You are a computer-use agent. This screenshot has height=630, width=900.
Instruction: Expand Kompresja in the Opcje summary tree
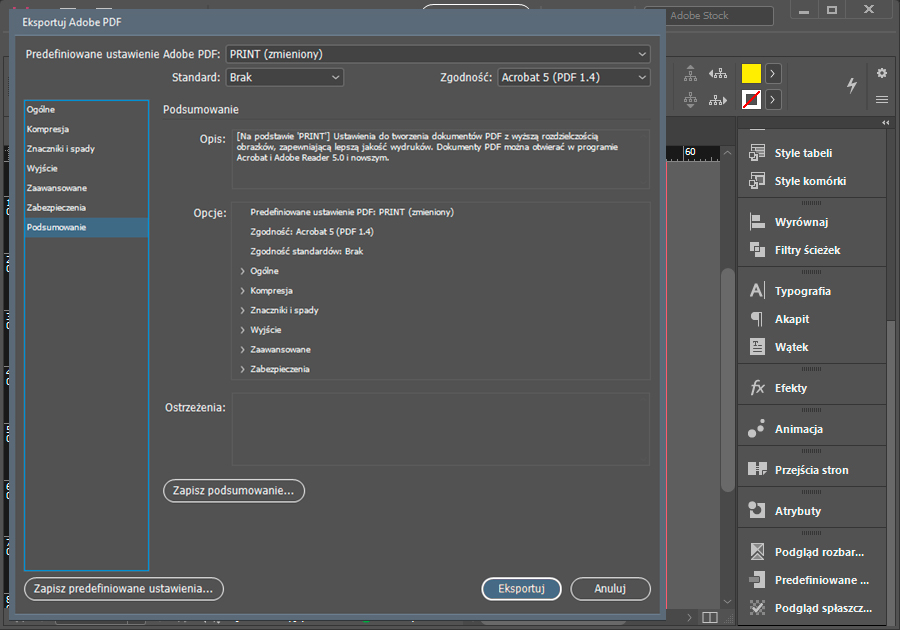[243, 291]
